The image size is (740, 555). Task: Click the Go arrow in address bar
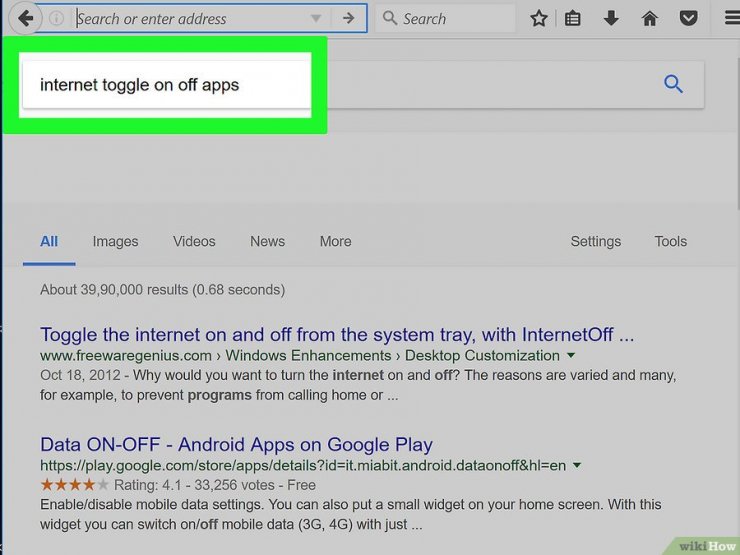pos(348,18)
